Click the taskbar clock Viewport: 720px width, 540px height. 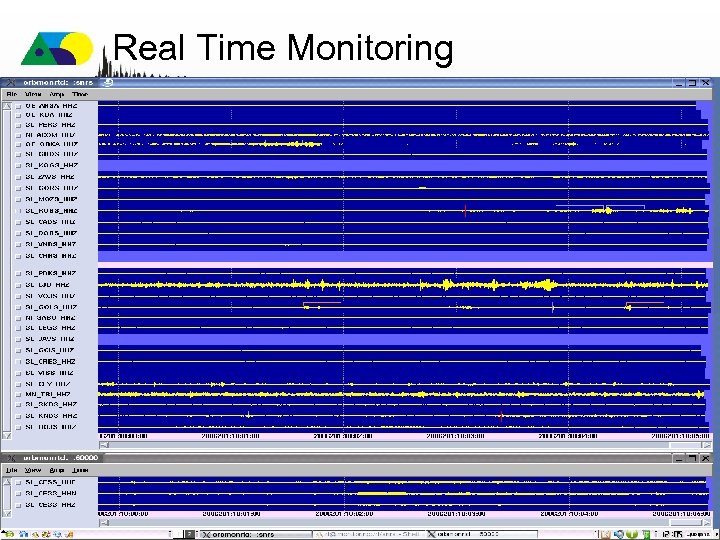coord(672,534)
